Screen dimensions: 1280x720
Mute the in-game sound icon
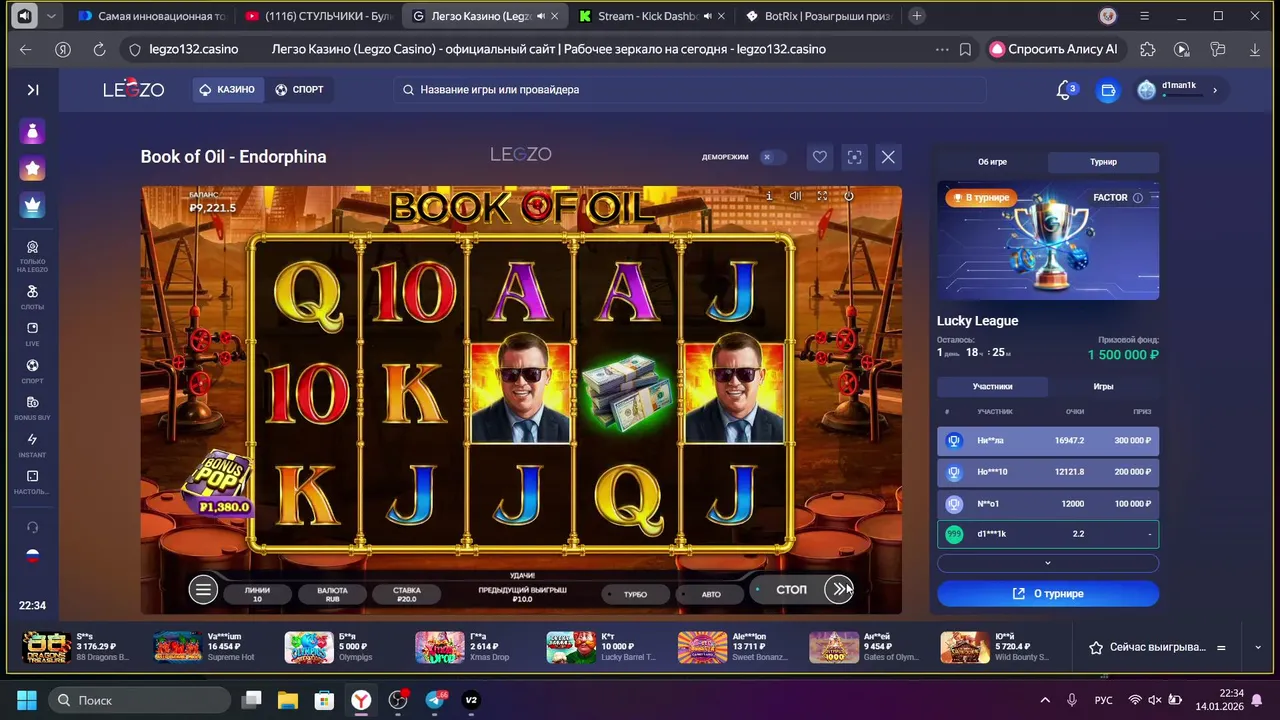796,196
